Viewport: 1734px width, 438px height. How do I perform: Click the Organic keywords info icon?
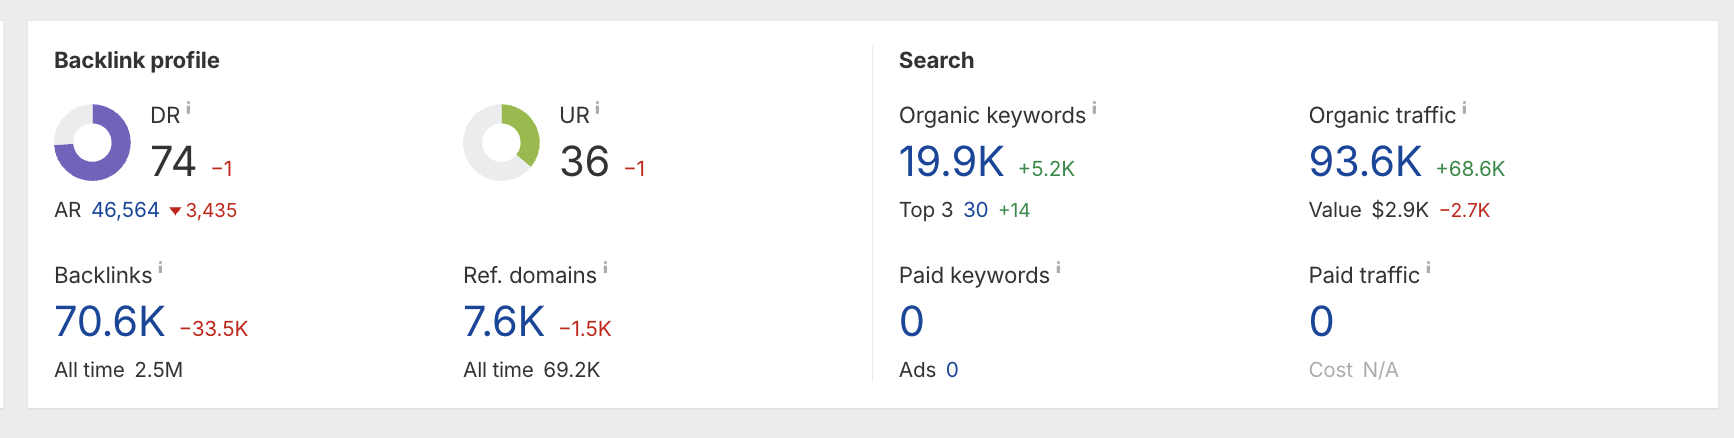click(1094, 108)
